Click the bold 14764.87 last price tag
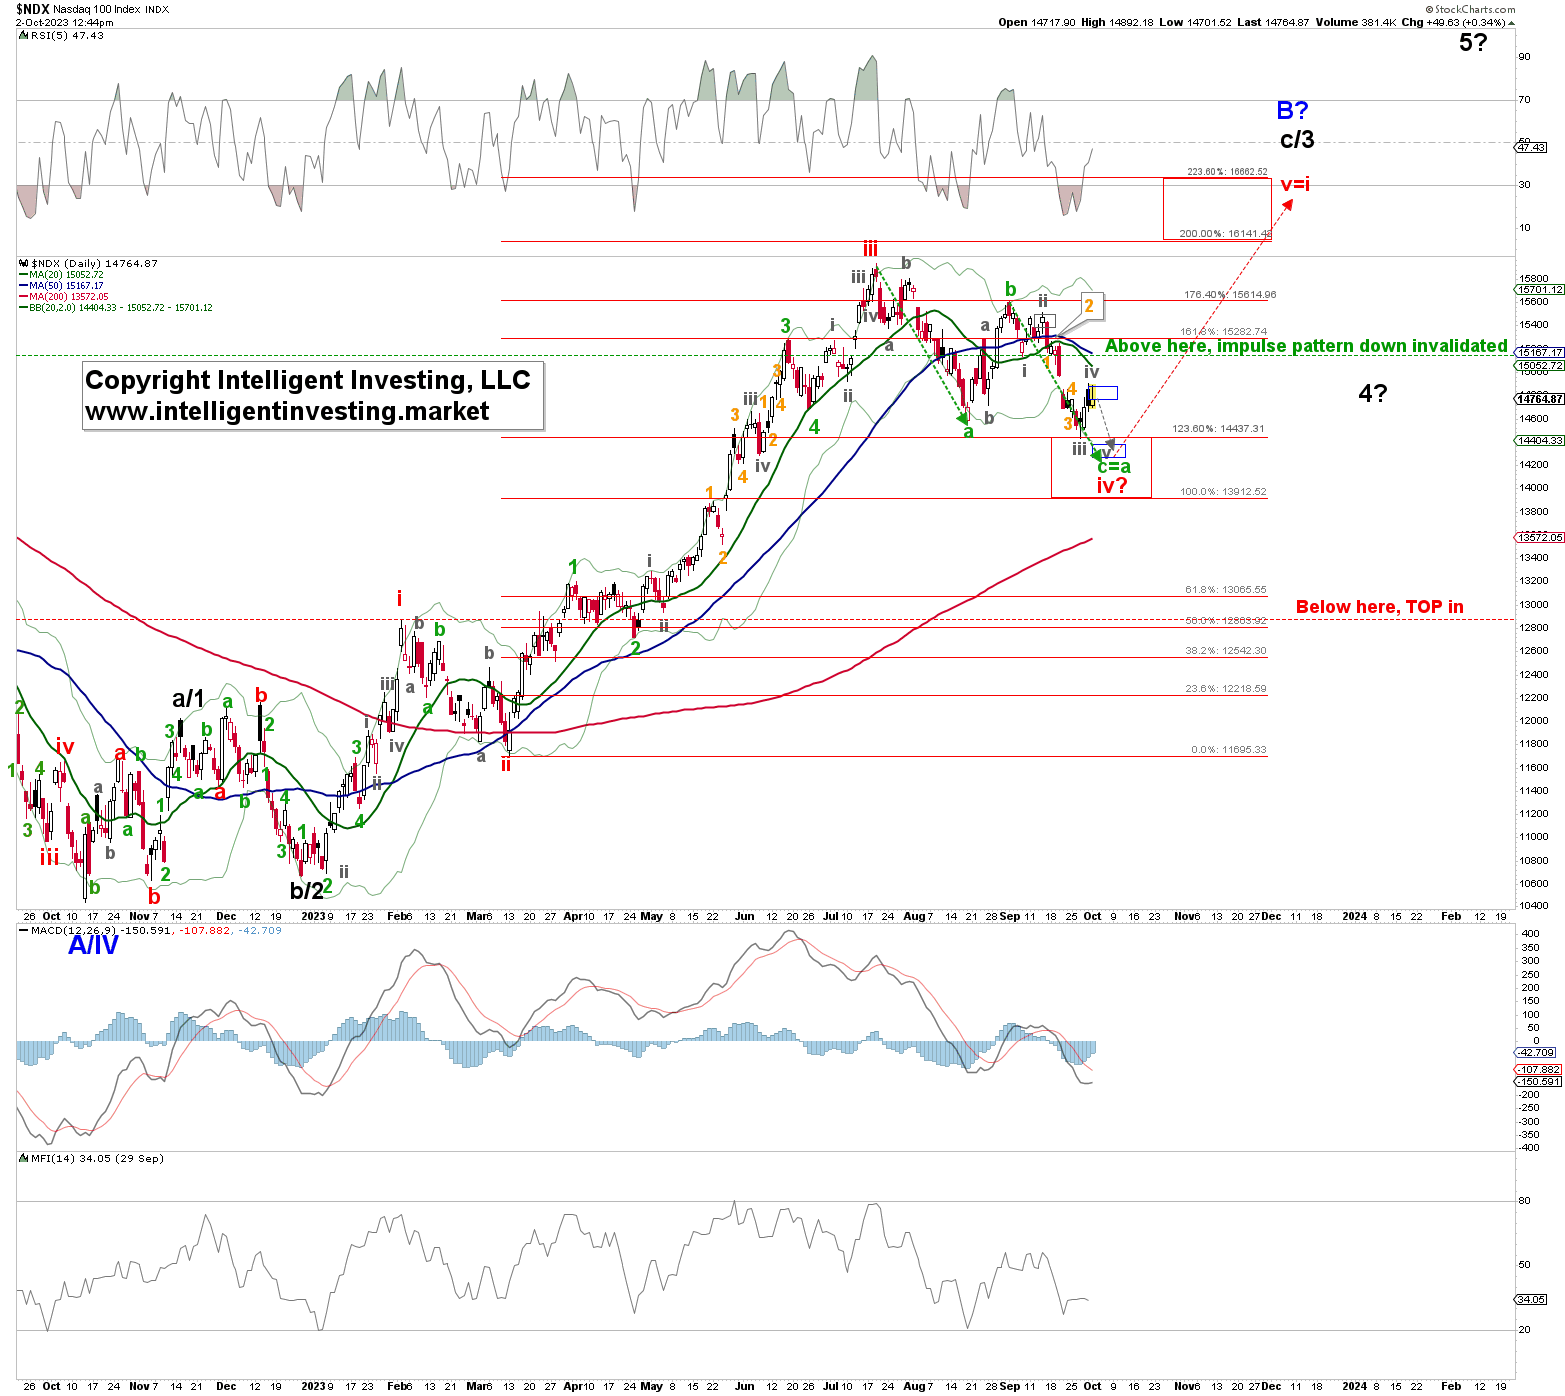 click(1540, 399)
